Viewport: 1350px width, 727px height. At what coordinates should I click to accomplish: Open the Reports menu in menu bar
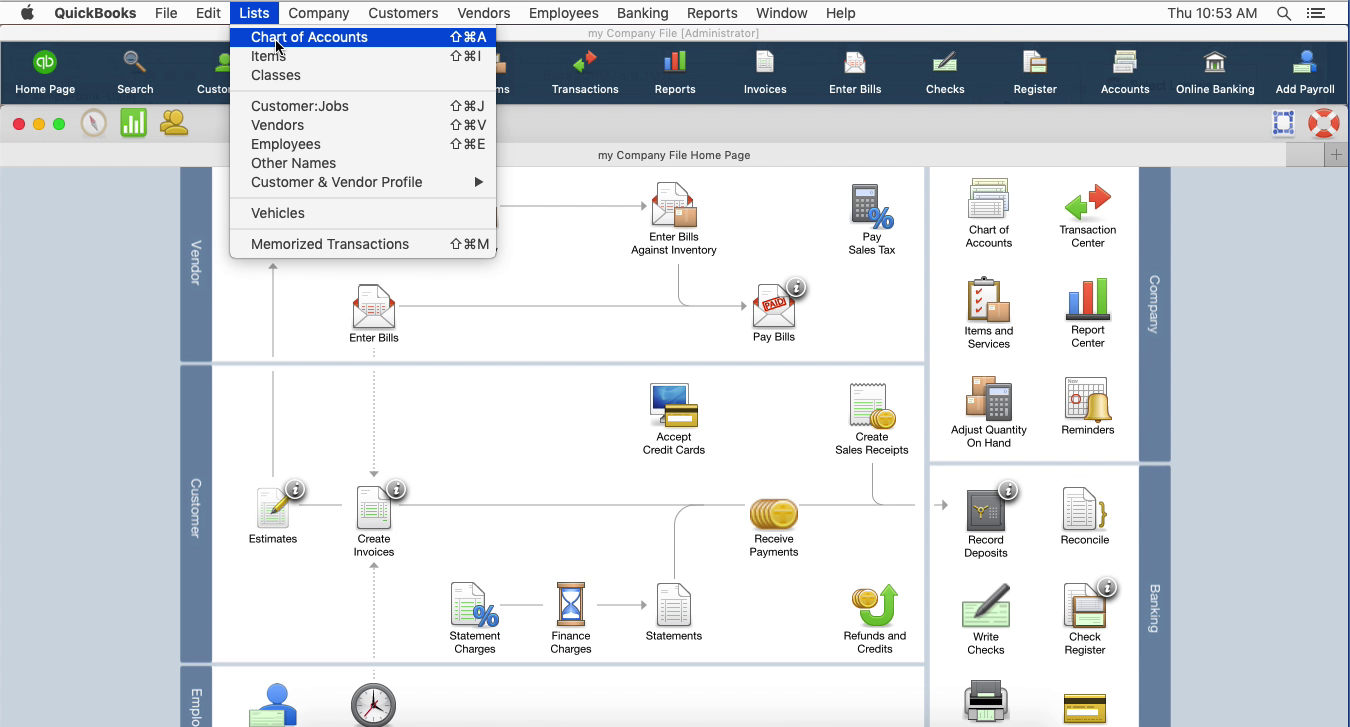pyautogui.click(x=712, y=13)
